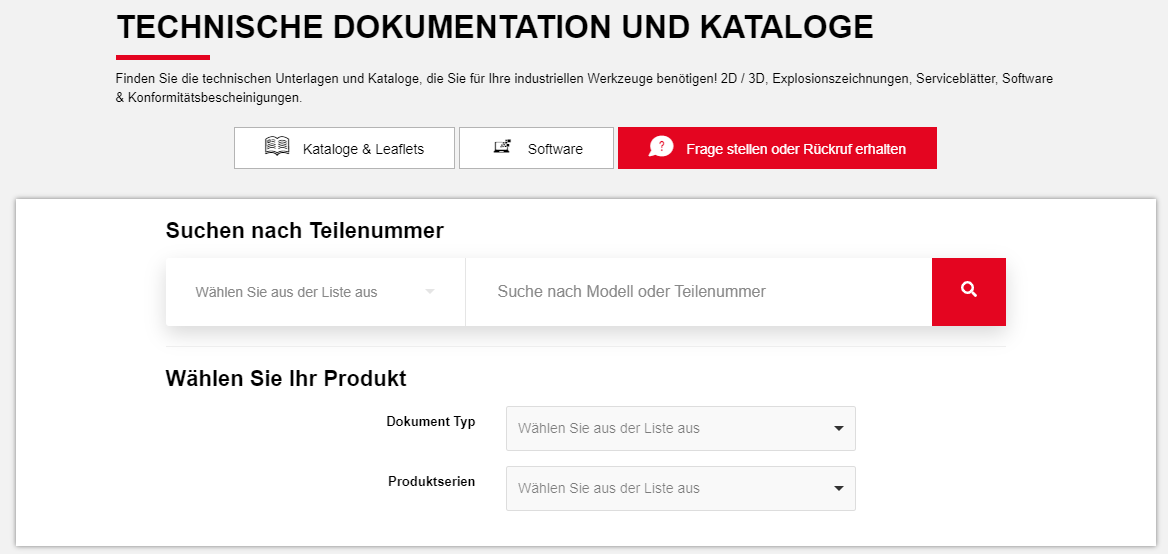Click the Technische Dokumentation und Kataloge title

pyautogui.click(x=494, y=28)
